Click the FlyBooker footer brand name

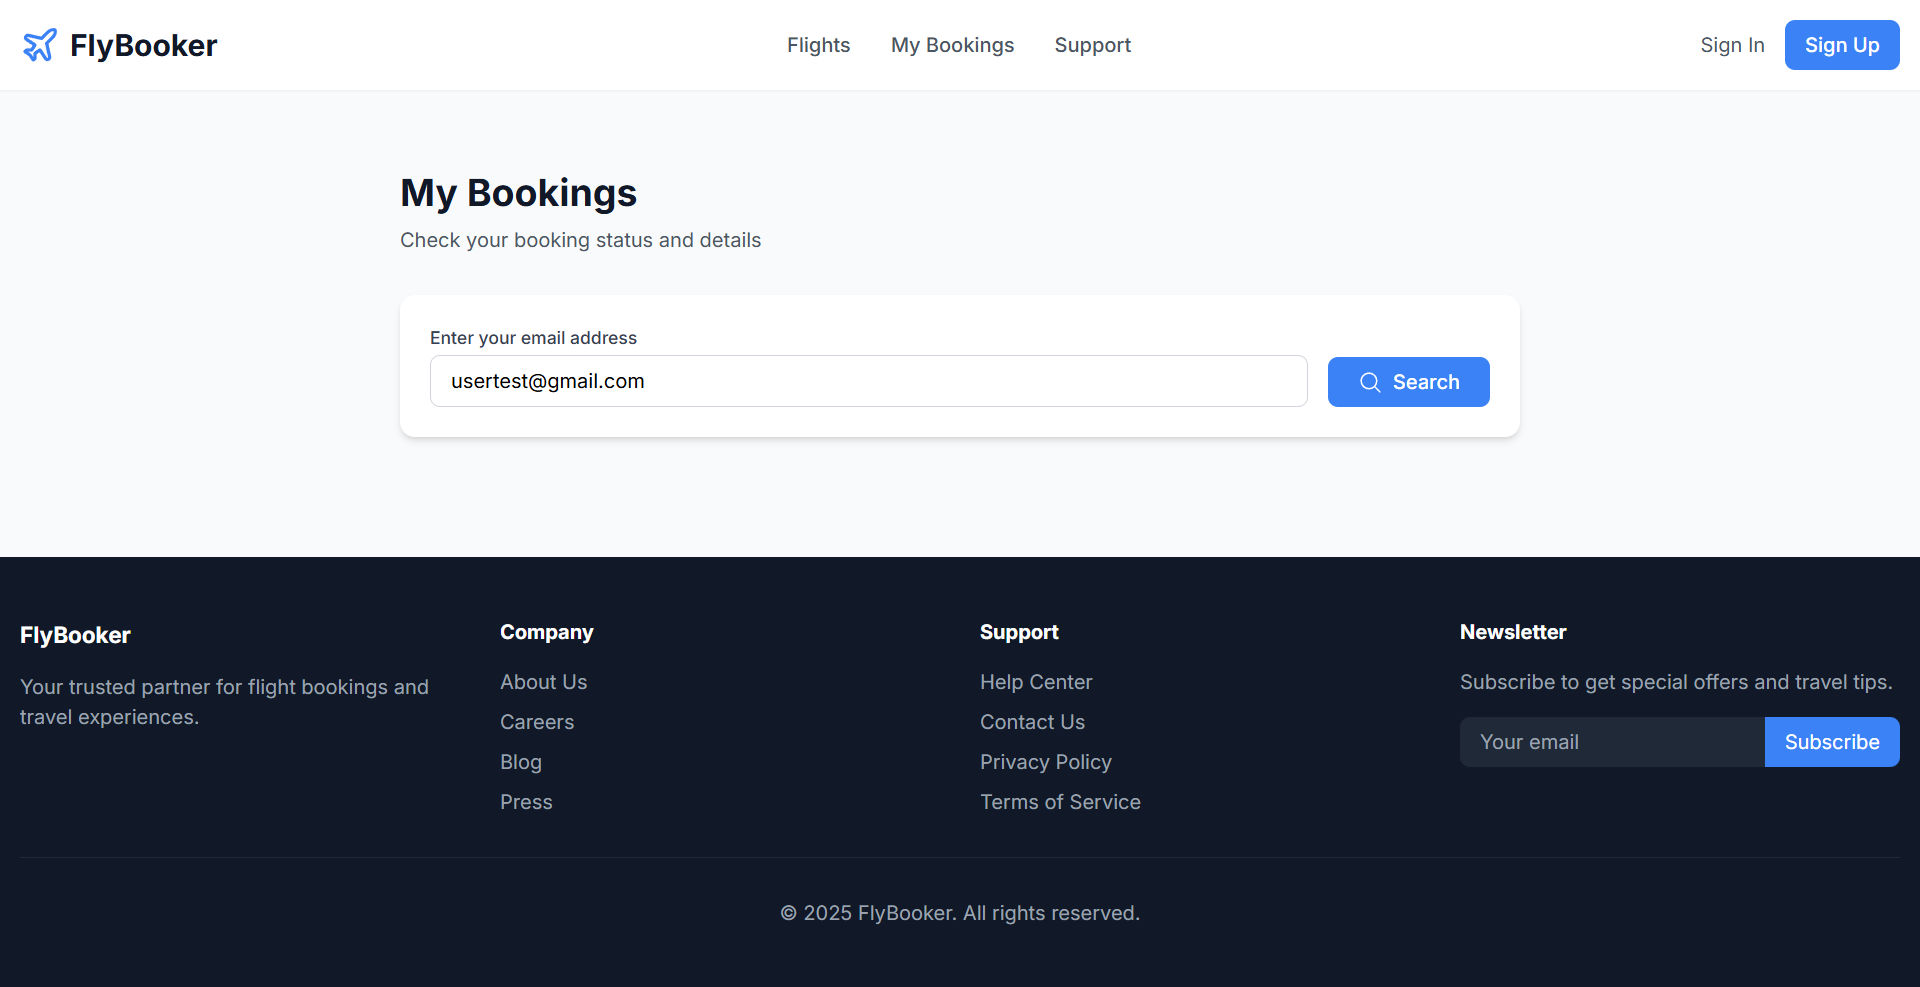pos(75,635)
